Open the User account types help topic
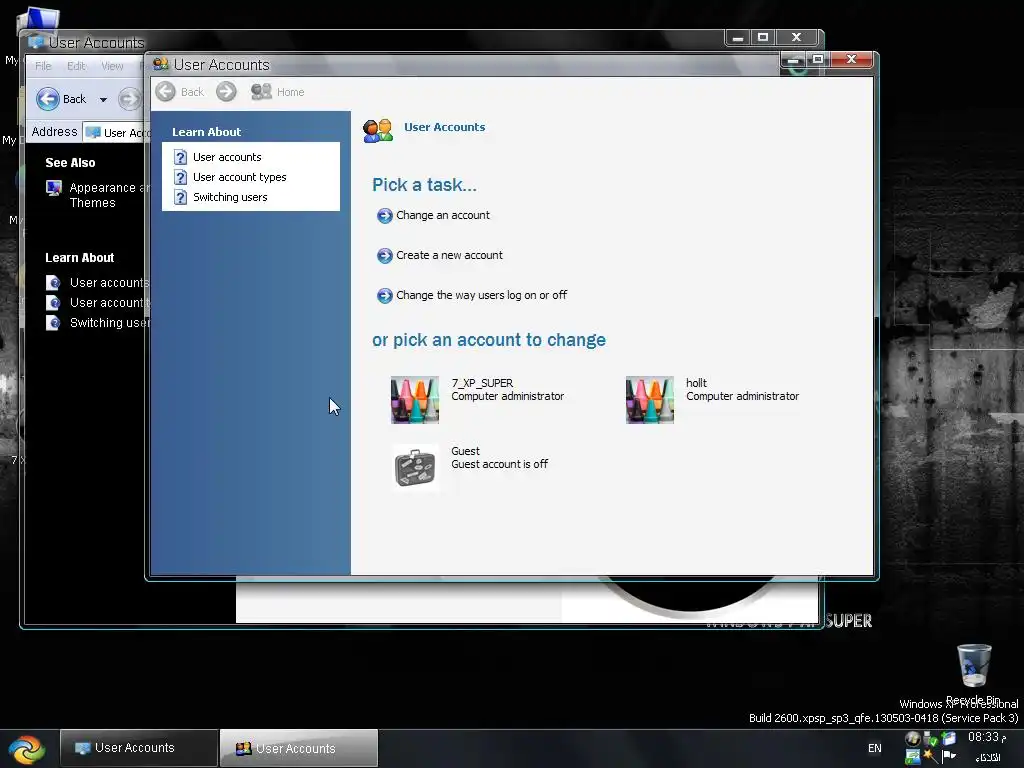Image resolution: width=1024 pixels, height=768 pixels. 240,177
